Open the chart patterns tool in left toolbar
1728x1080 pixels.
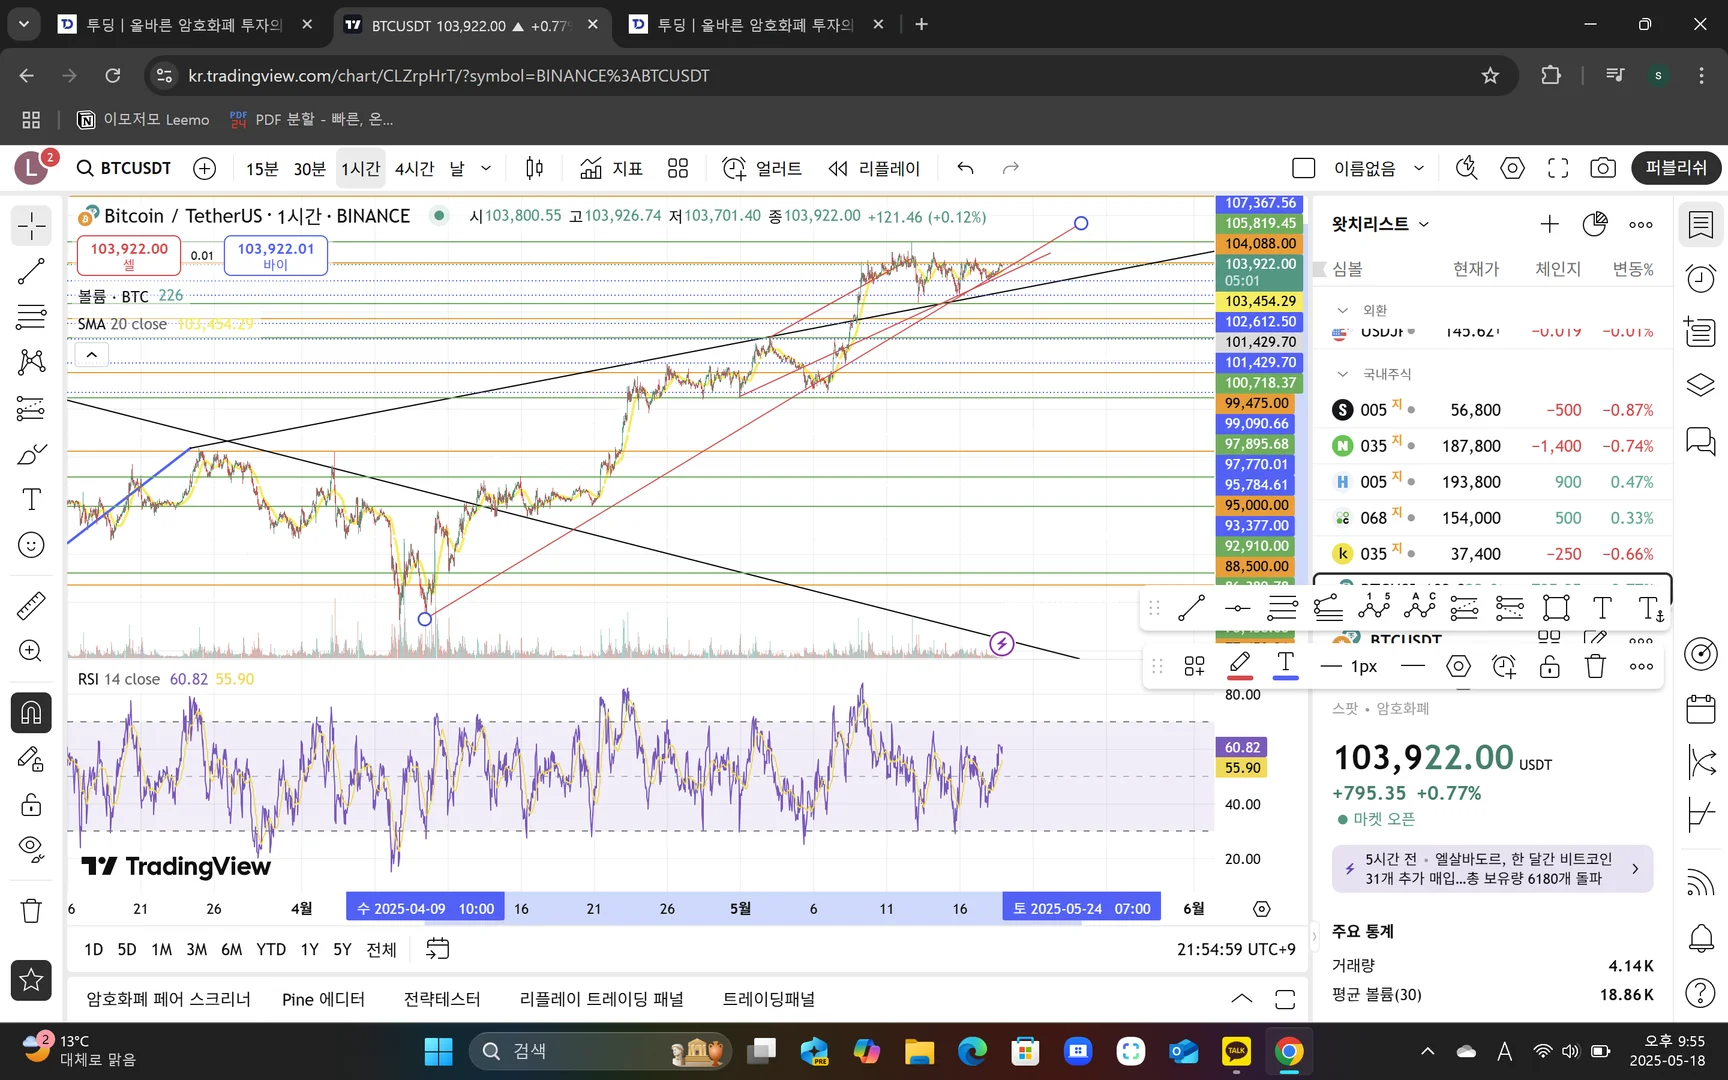point(31,362)
